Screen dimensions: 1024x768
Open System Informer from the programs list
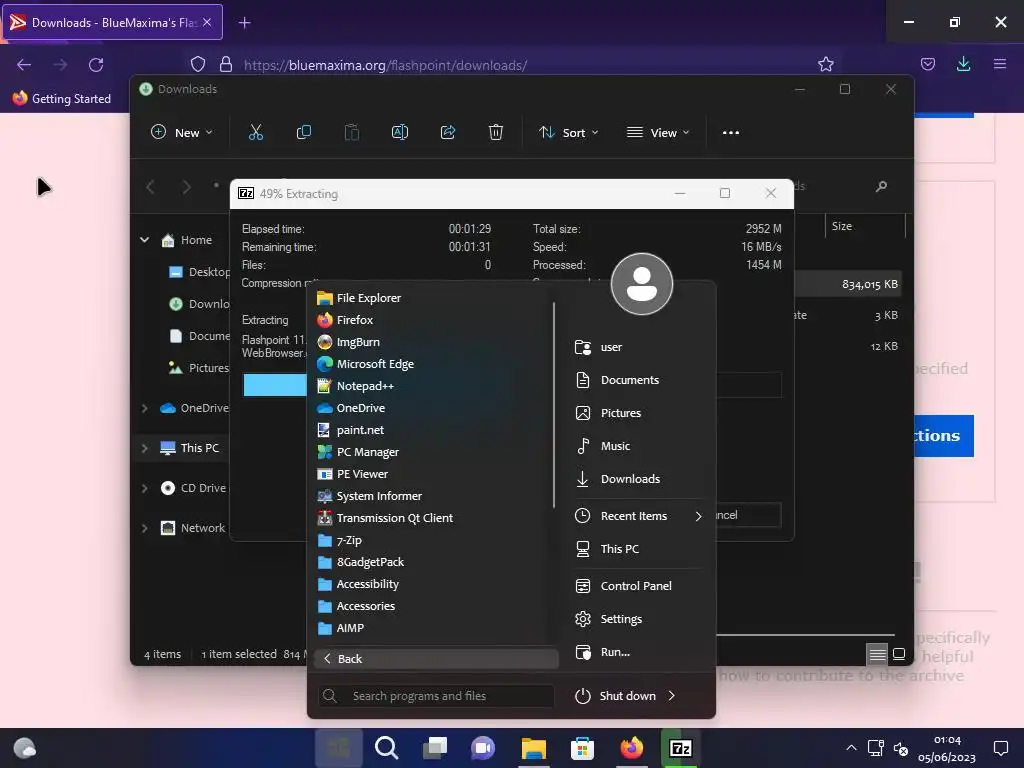(369, 496)
